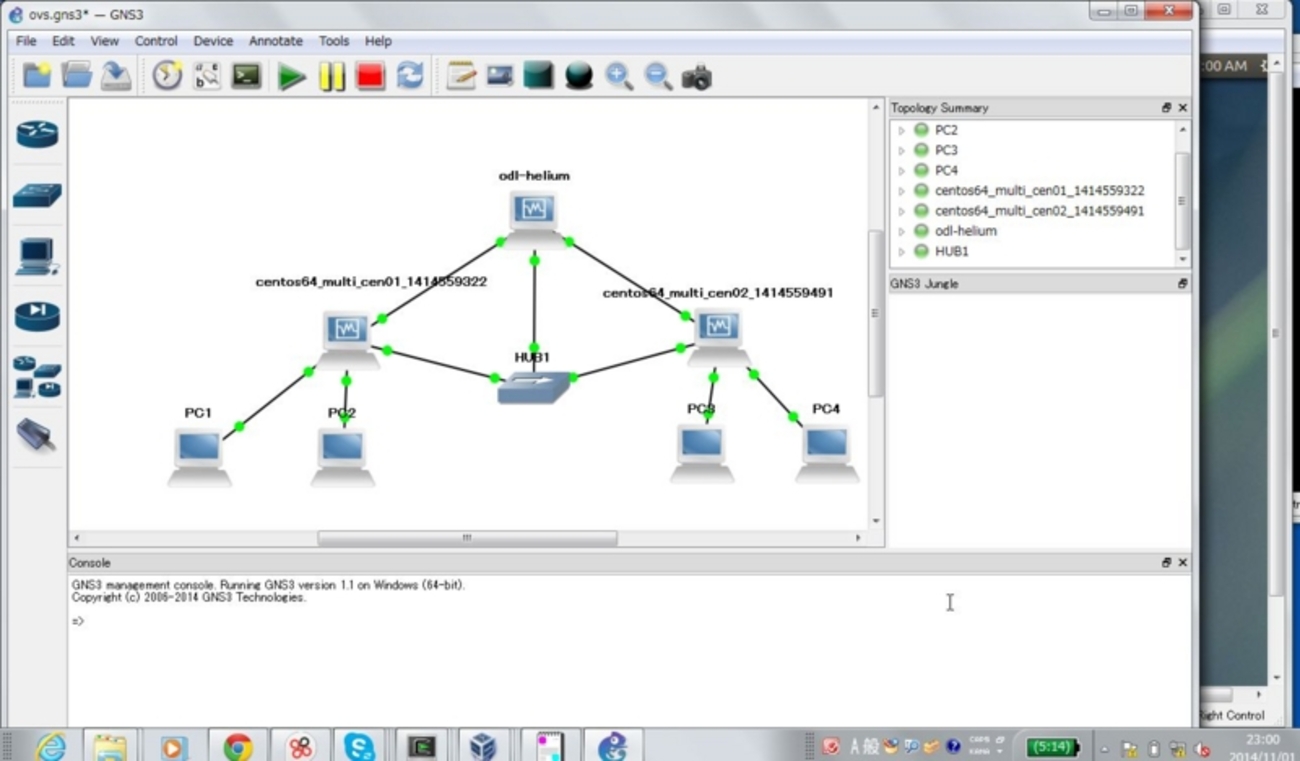
Task: Expand odl-helium in Topology Summary
Action: click(x=901, y=231)
